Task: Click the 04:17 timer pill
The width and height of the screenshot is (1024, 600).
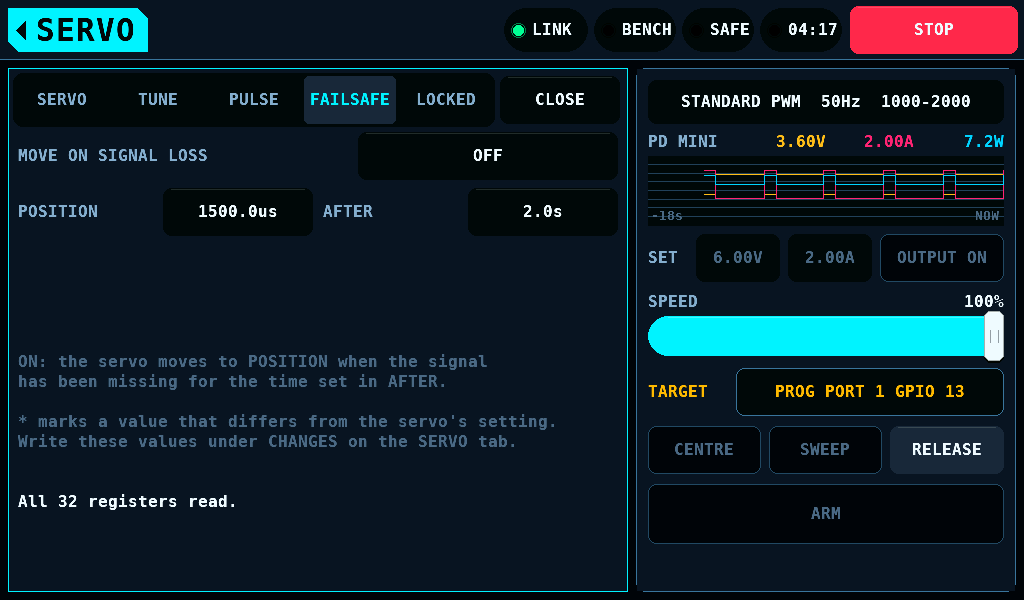Action: (x=801, y=30)
